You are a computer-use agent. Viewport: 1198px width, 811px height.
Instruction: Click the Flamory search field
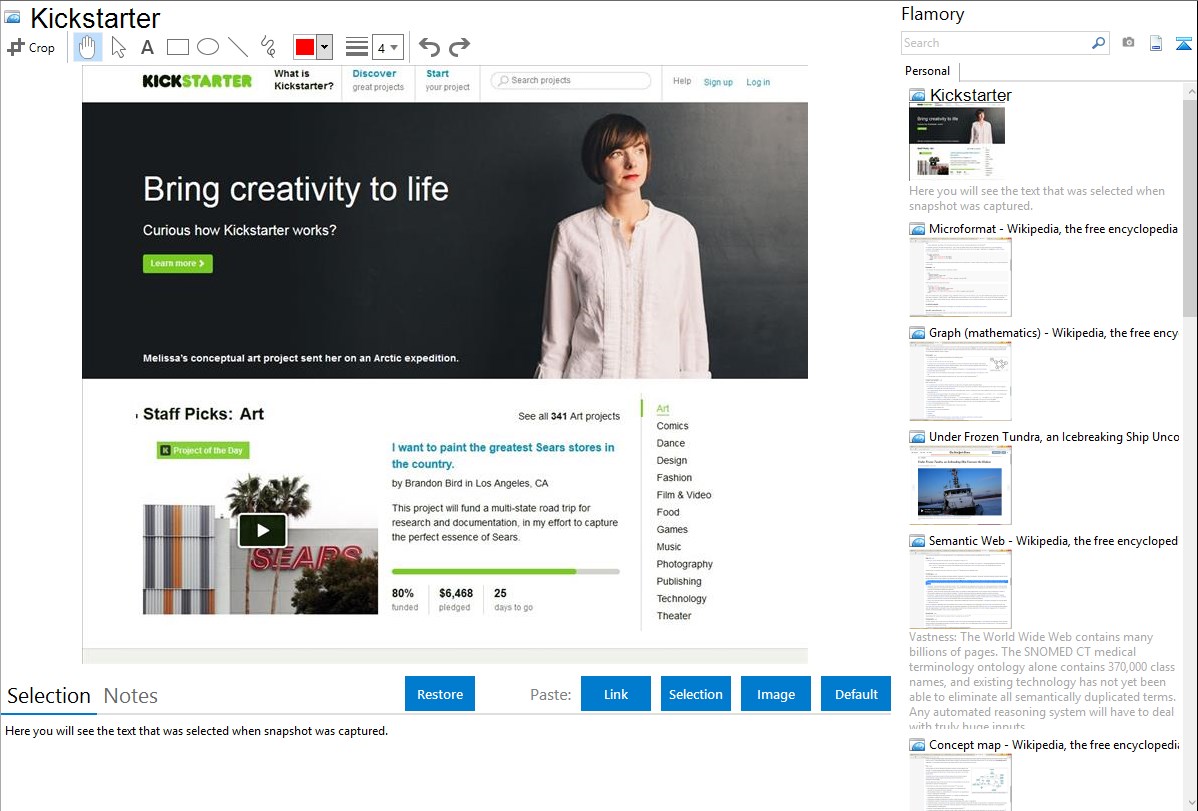996,43
